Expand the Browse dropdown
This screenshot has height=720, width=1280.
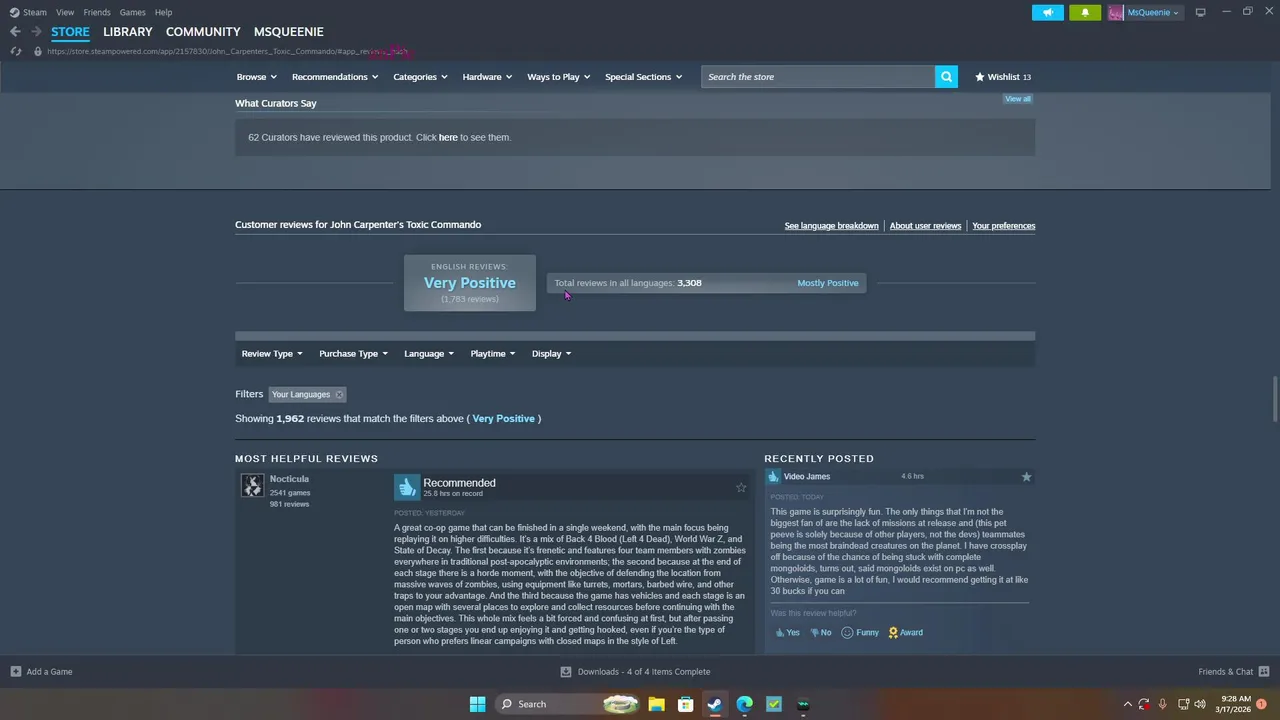point(257,77)
